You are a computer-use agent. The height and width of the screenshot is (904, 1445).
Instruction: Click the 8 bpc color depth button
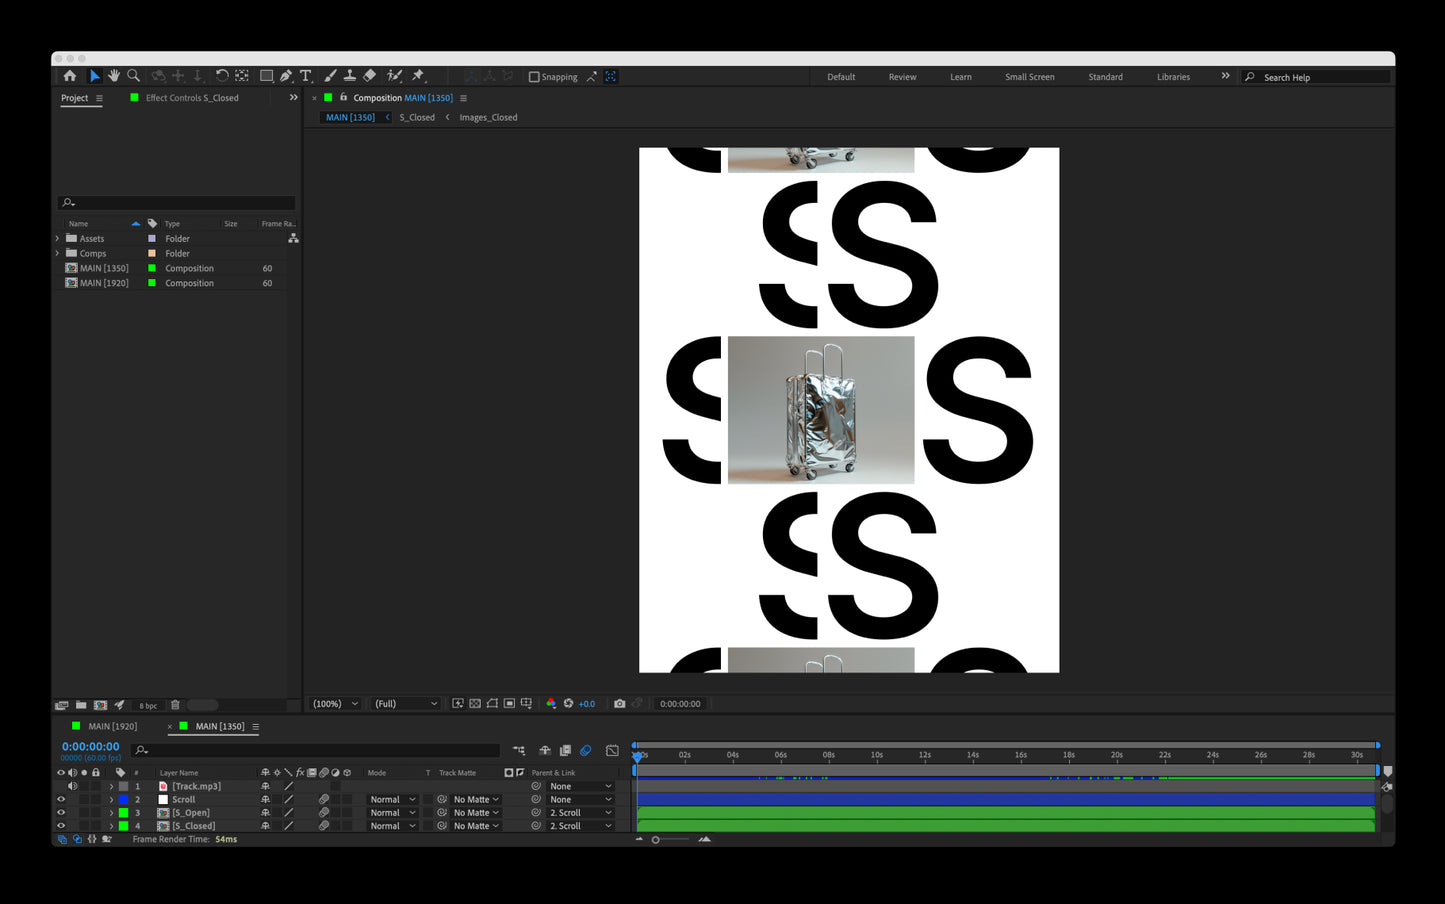(148, 705)
